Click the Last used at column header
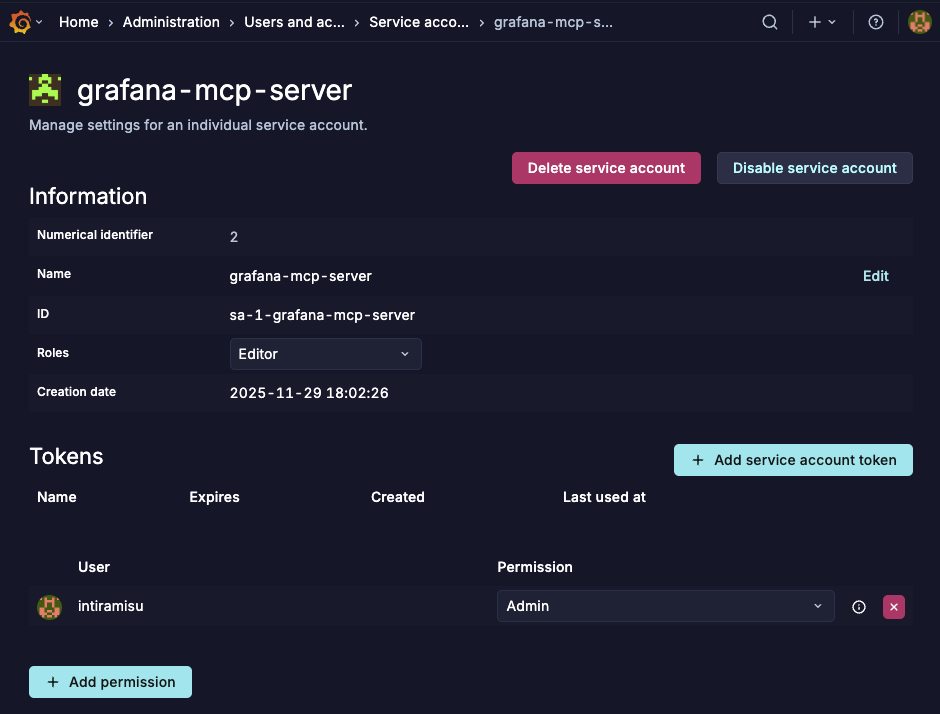 tap(604, 497)
